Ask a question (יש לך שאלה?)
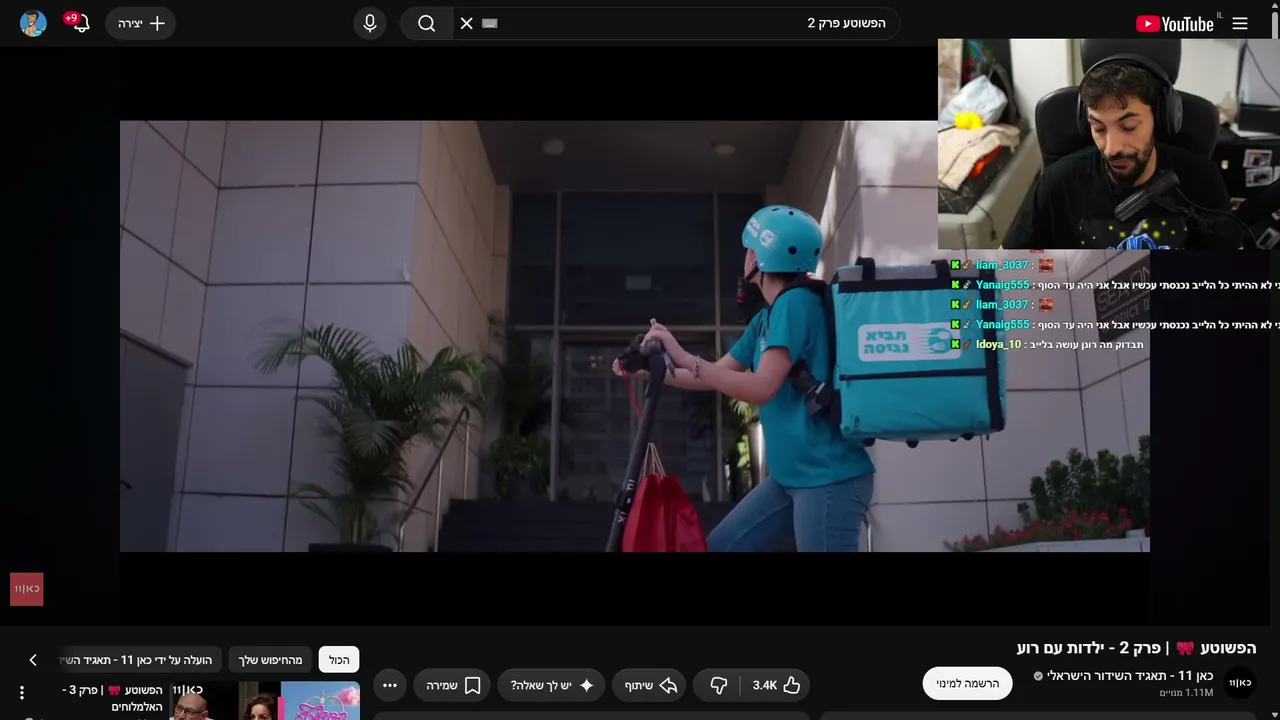The image size is (1280, 720). pos(552,685)
